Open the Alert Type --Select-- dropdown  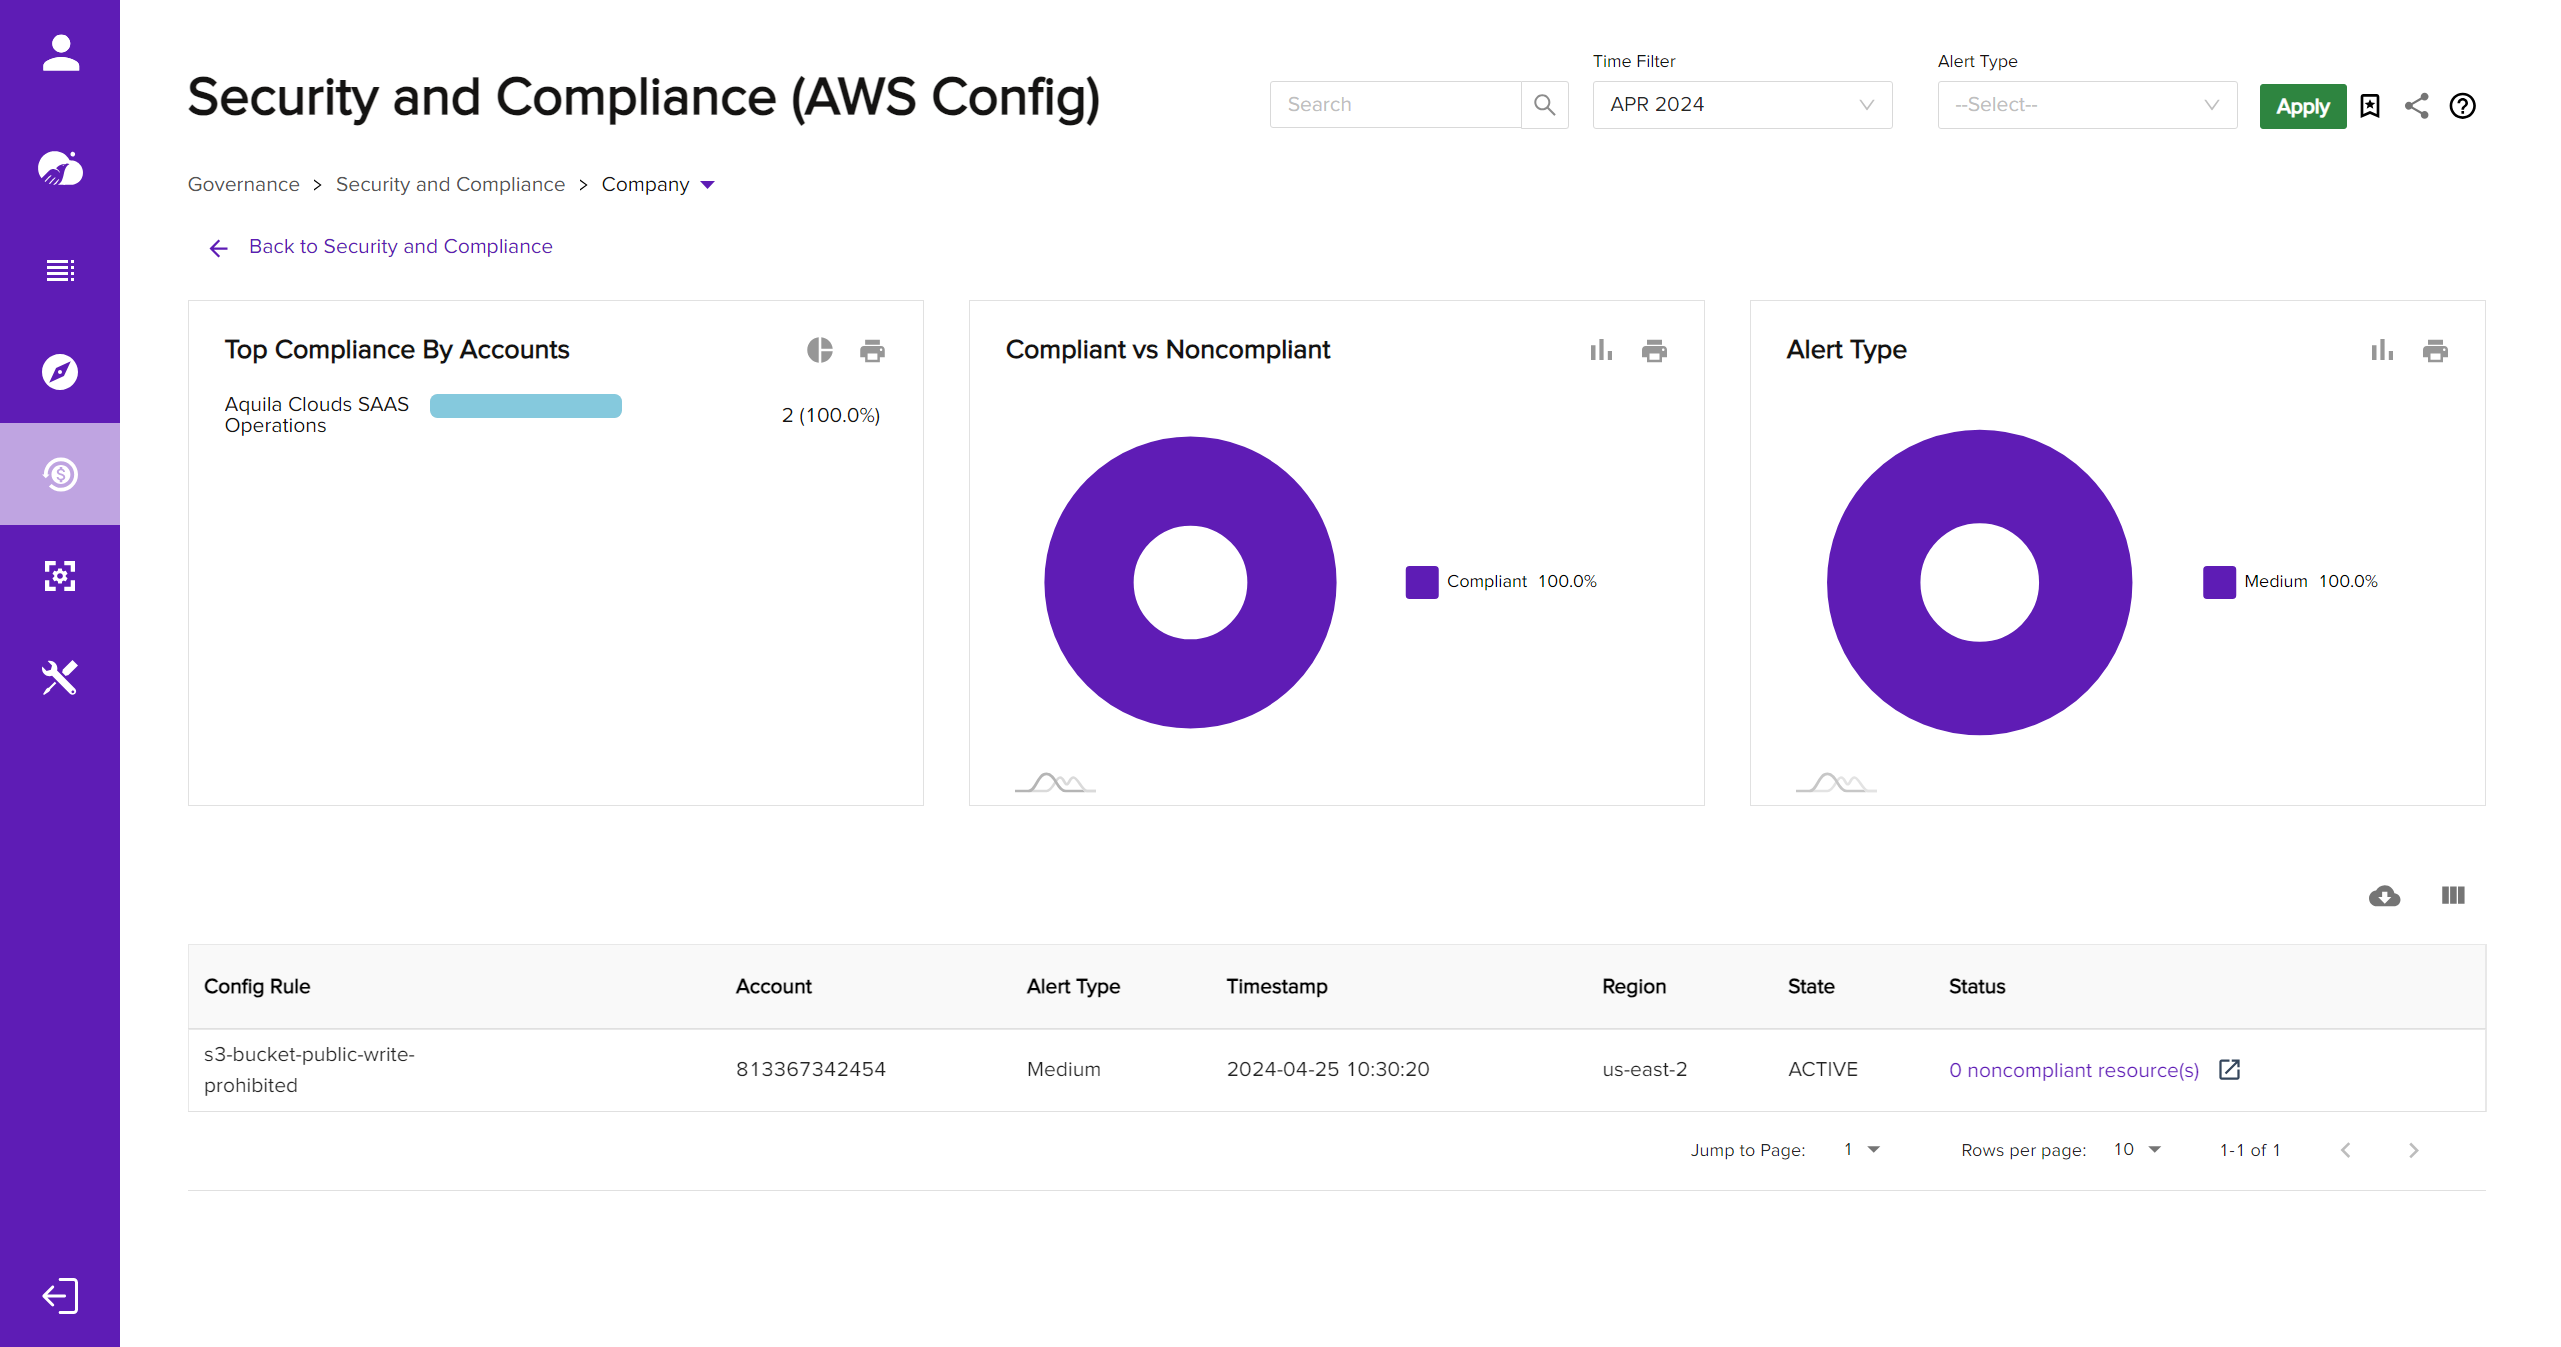click(x=2087, y=105)
